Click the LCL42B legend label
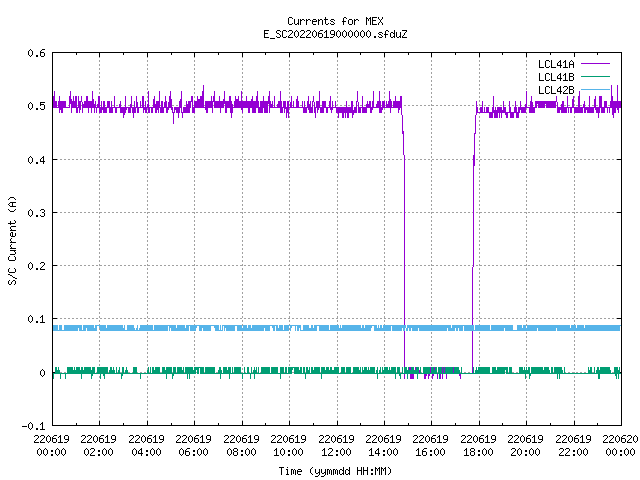Screen dimensions: 640x480 click(556, 90)
